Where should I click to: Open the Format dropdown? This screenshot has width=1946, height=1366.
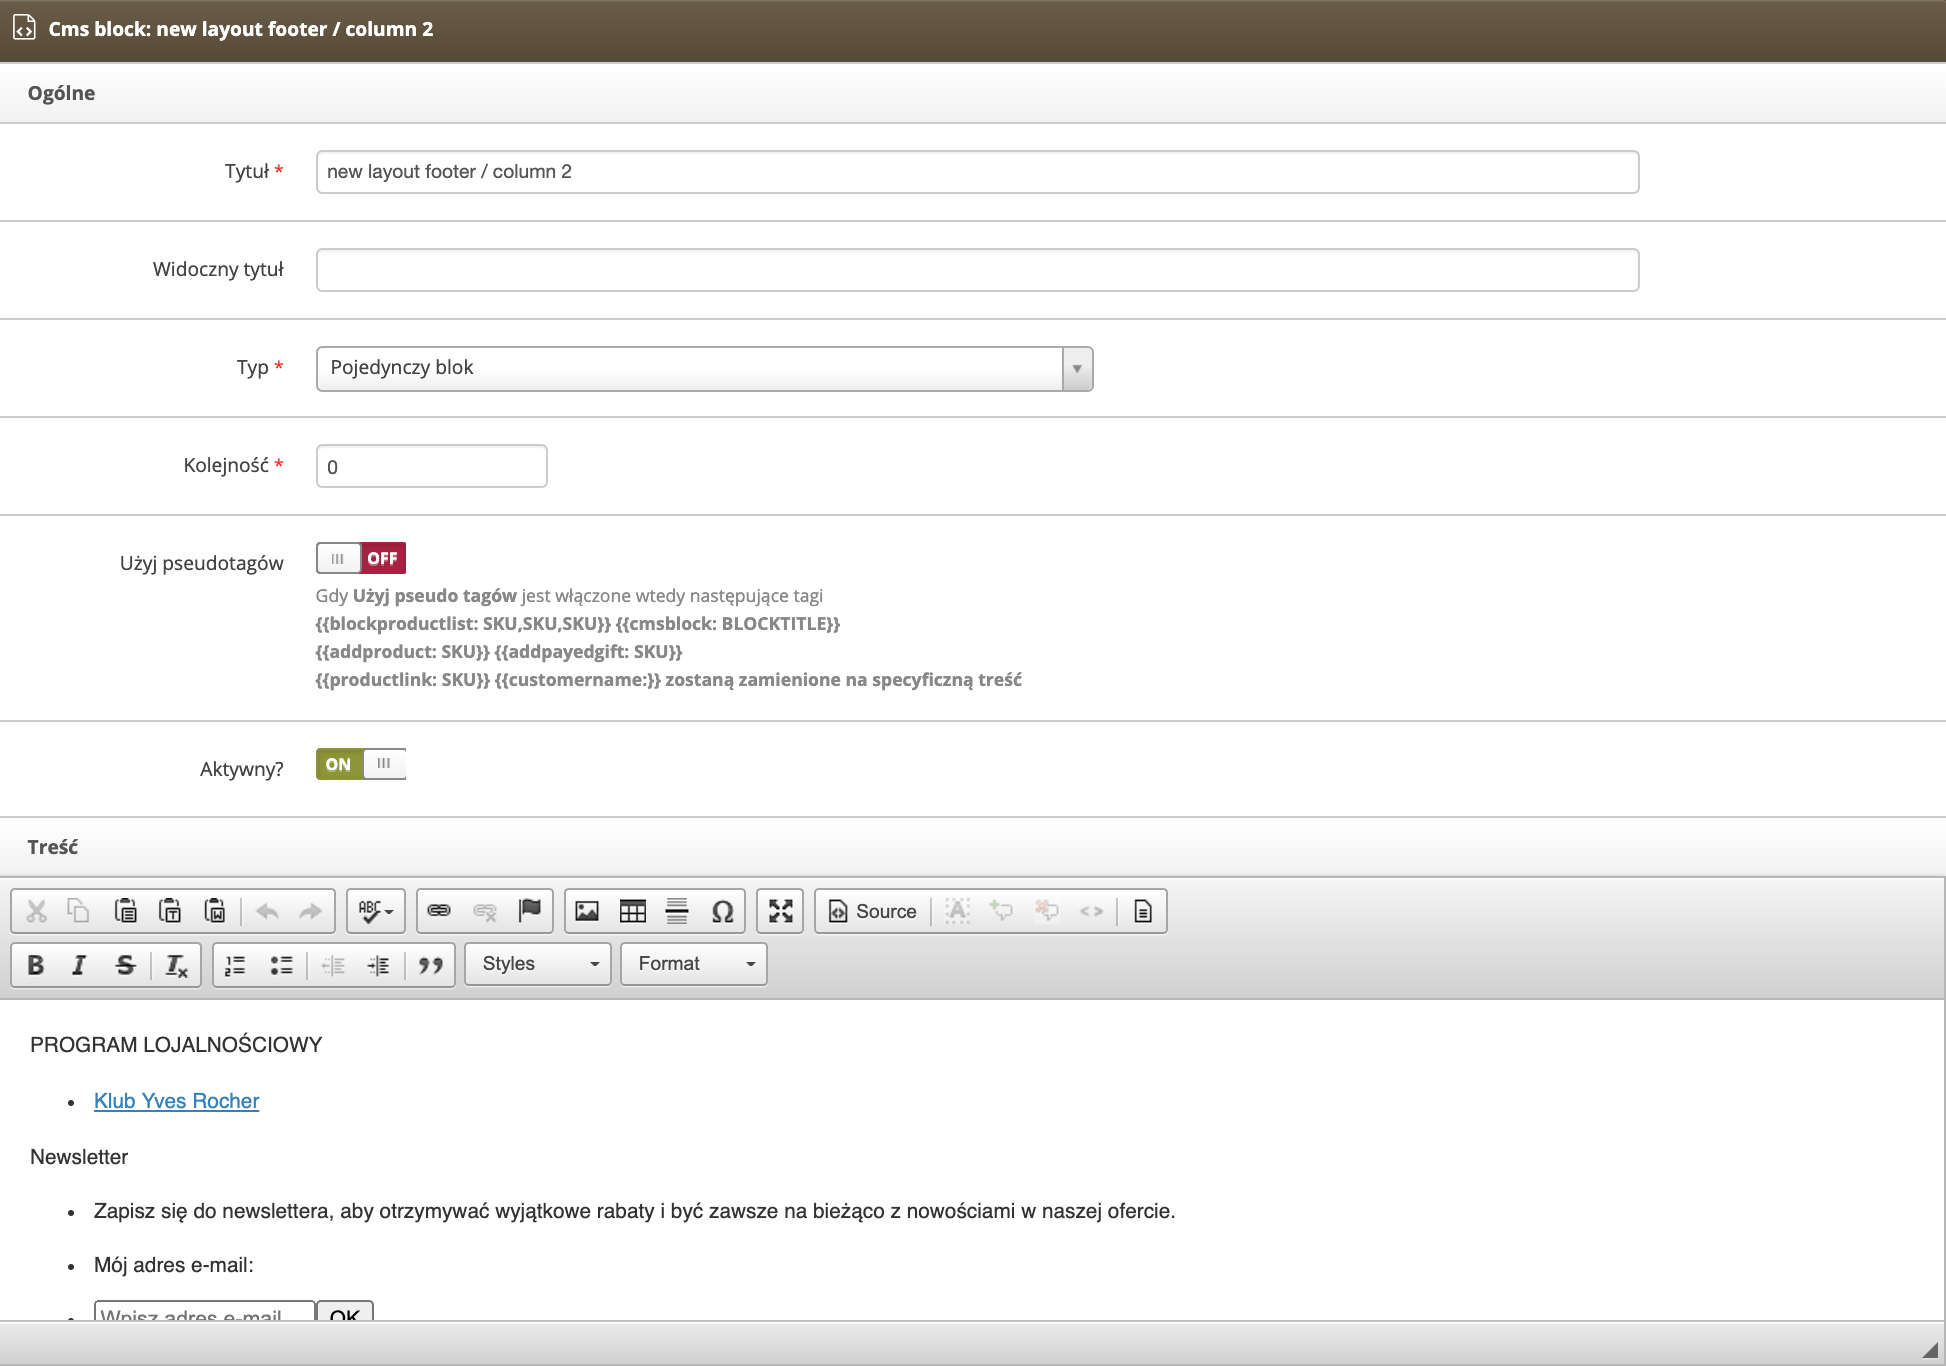[x=694, y=964]
